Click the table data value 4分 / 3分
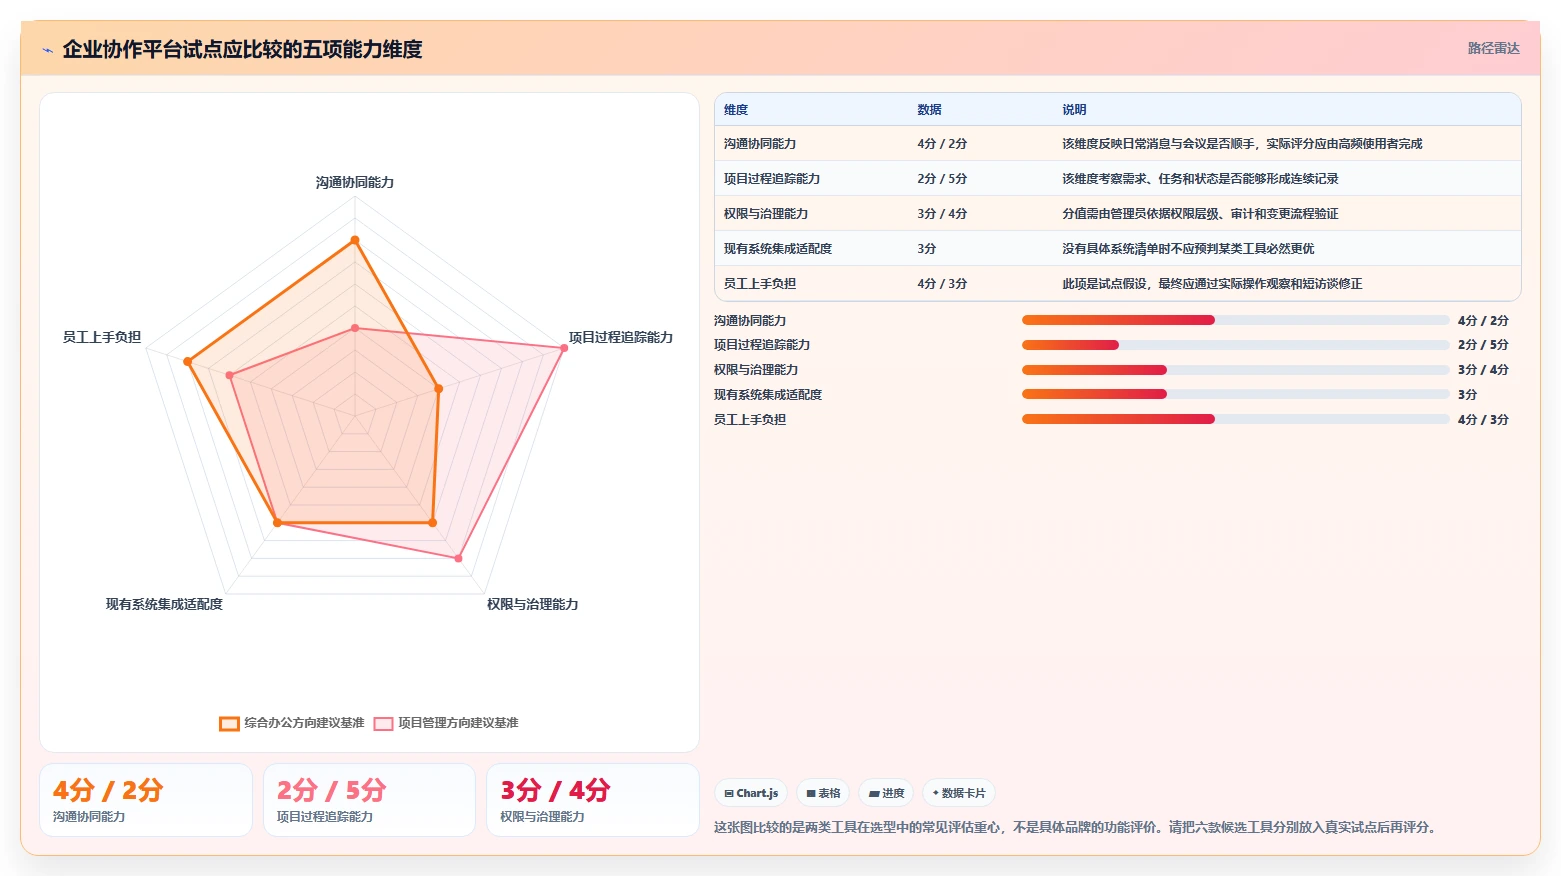This screenshot has width=1561, height=876. (x=942, y=284)
